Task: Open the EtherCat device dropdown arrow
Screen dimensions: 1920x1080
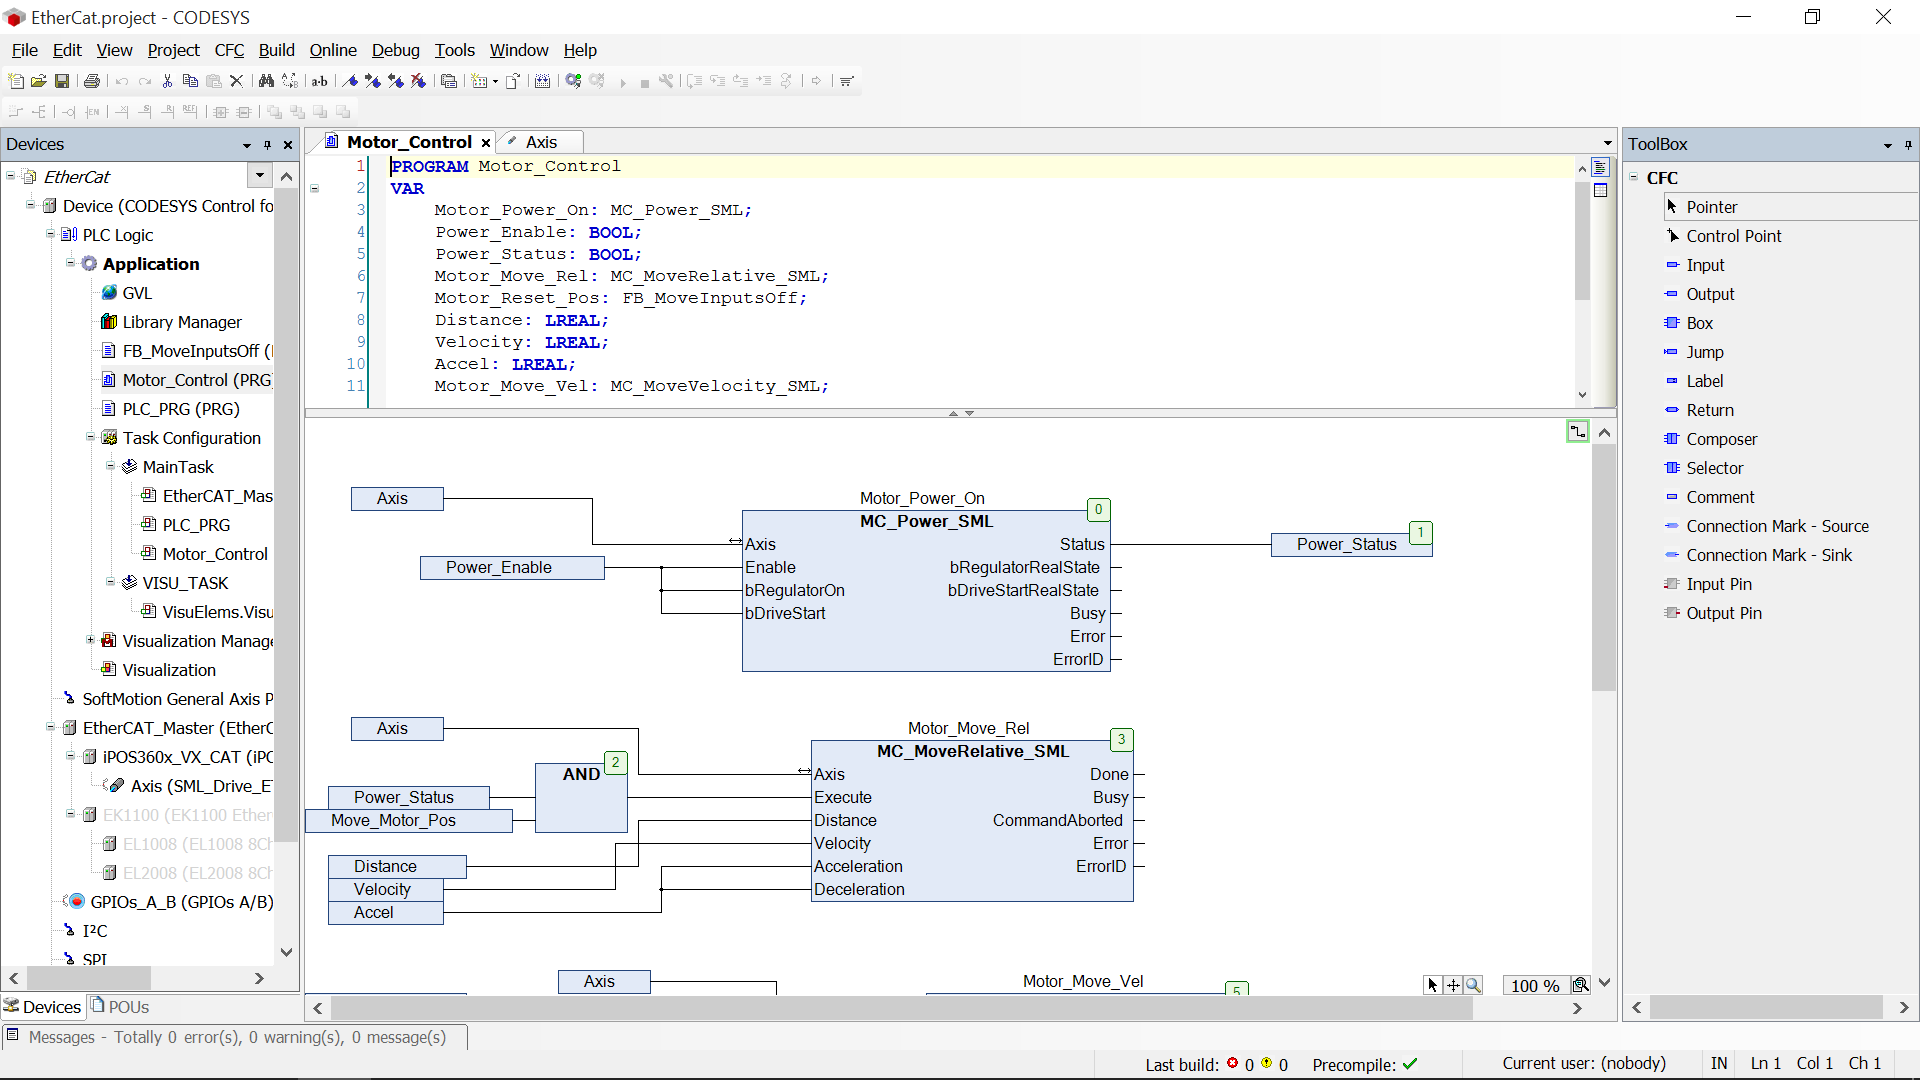Action: click(260, 176)
